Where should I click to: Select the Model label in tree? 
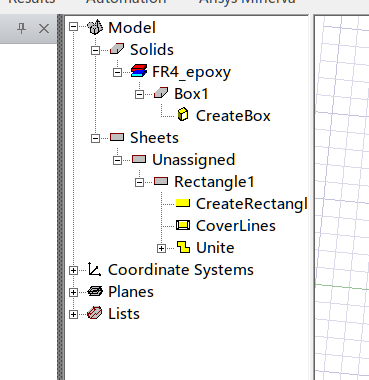(132, 27)
